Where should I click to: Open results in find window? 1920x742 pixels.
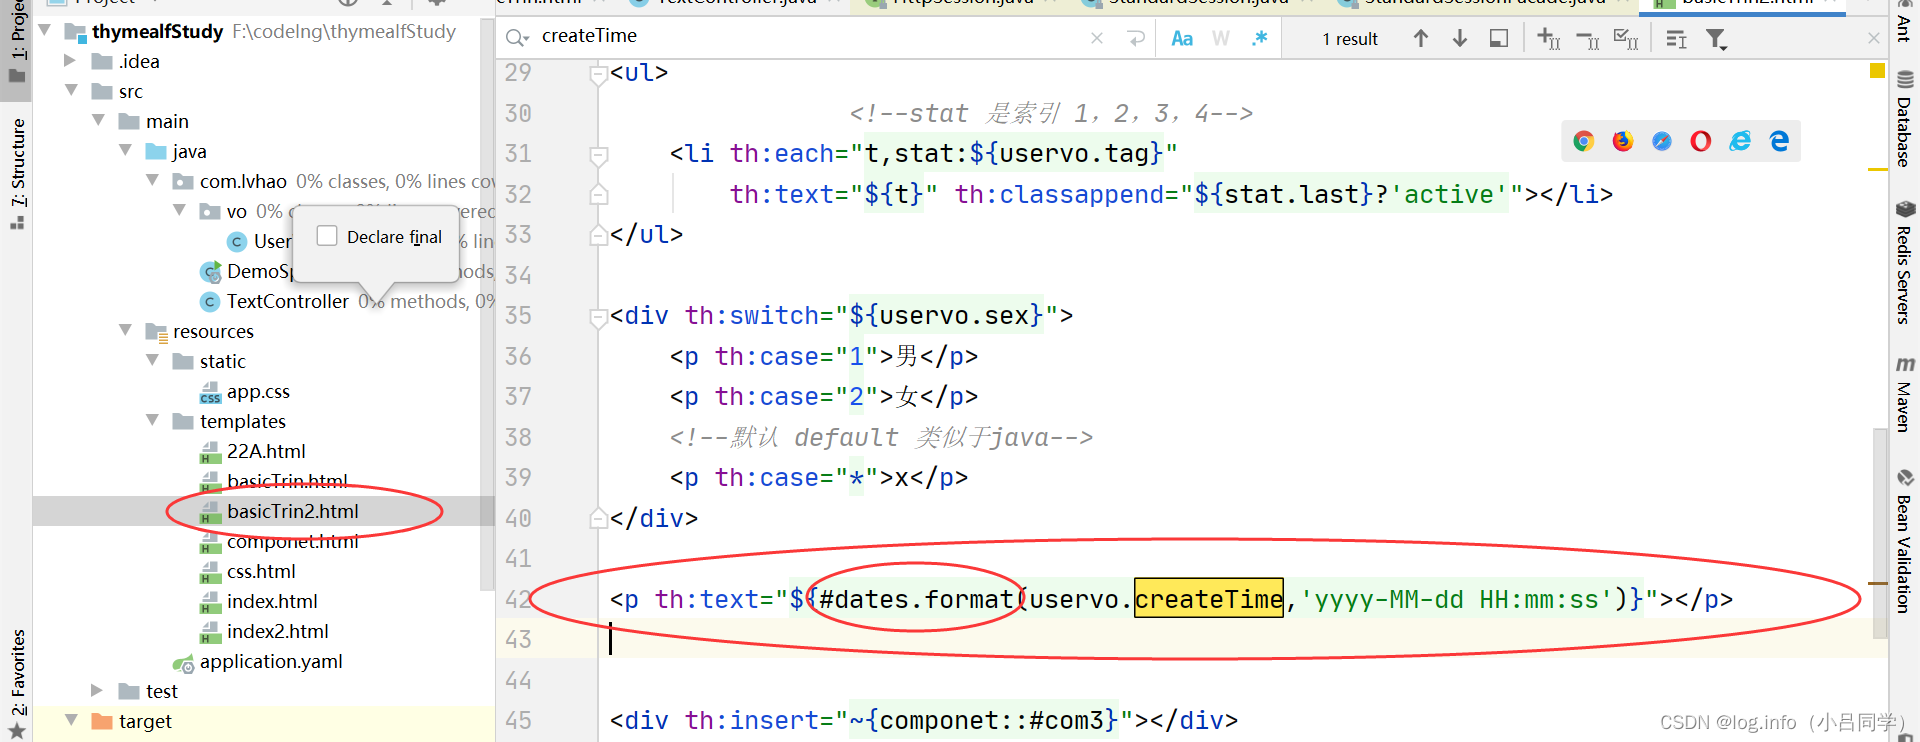1499,38
